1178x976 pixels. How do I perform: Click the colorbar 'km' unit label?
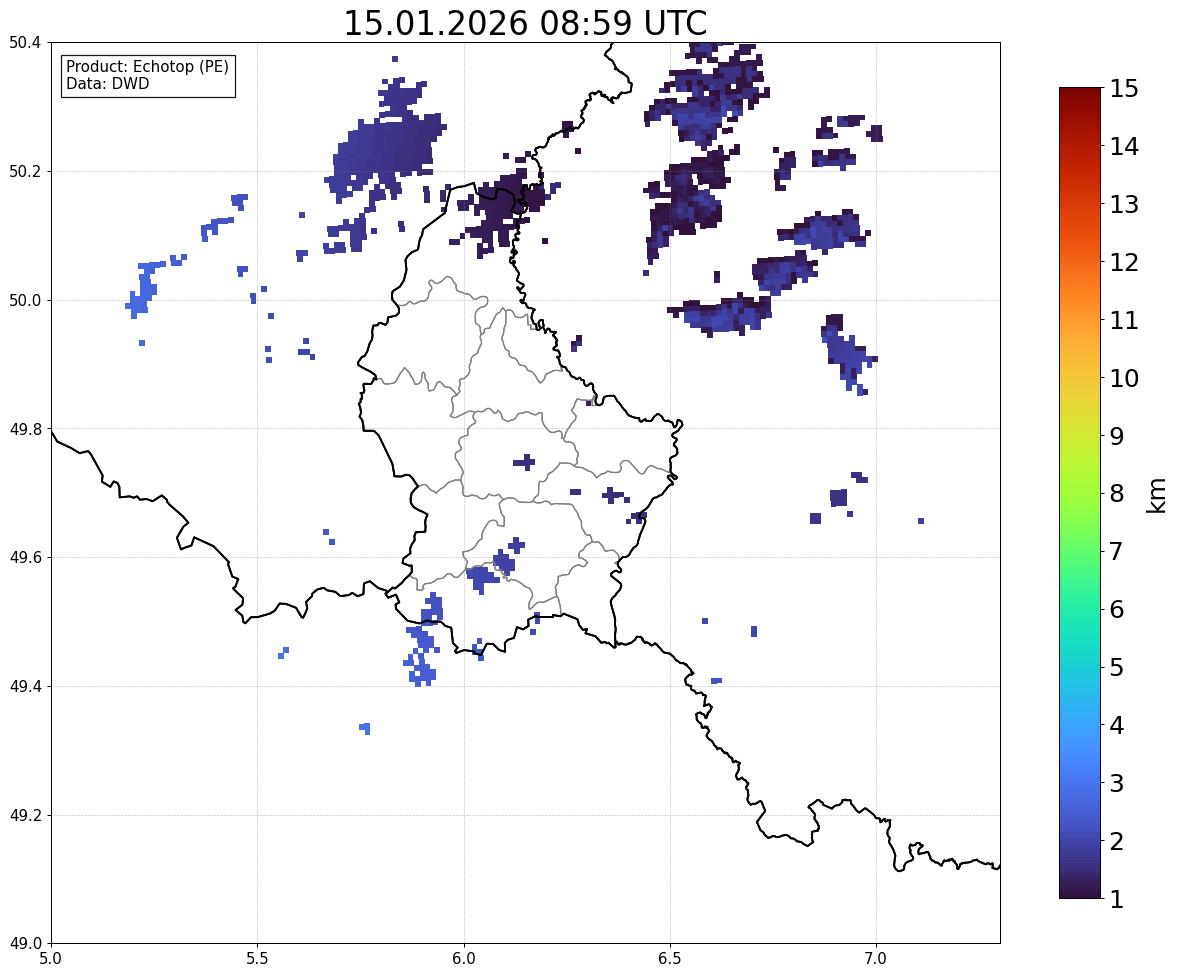(x=1157, y=496)
